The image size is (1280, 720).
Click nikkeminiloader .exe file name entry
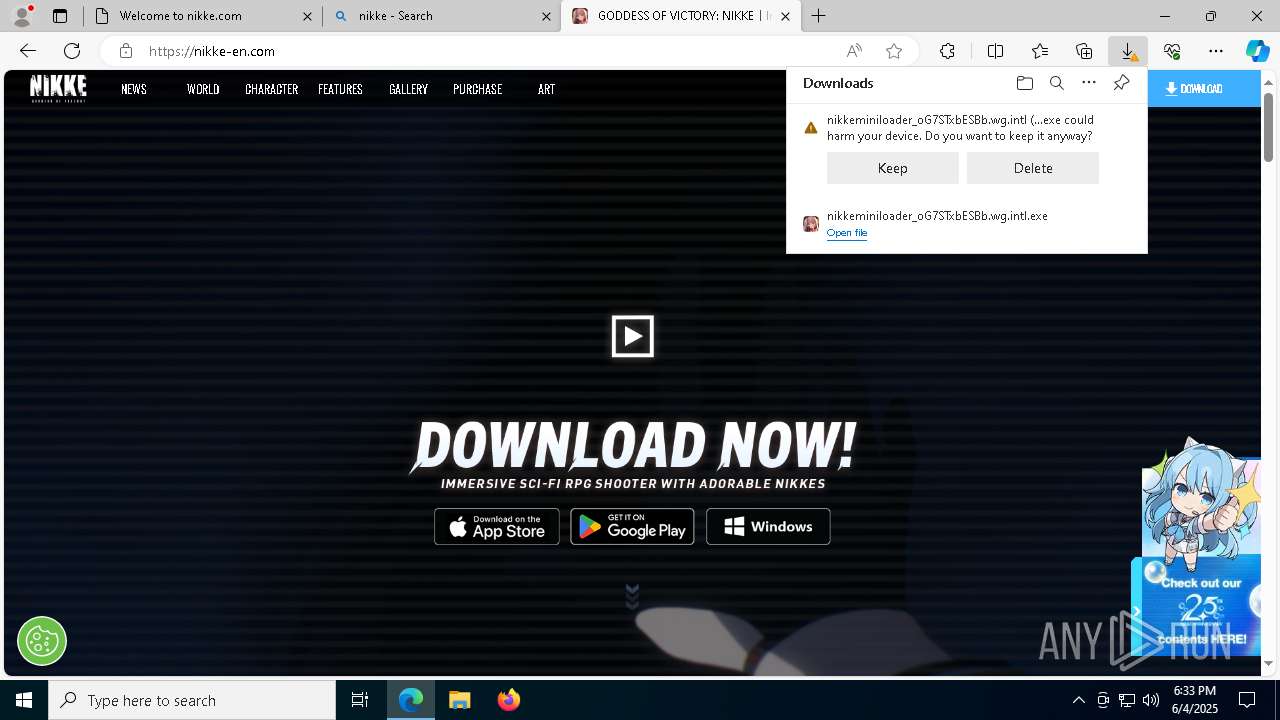pyautogui.click(x=937, y=216)
